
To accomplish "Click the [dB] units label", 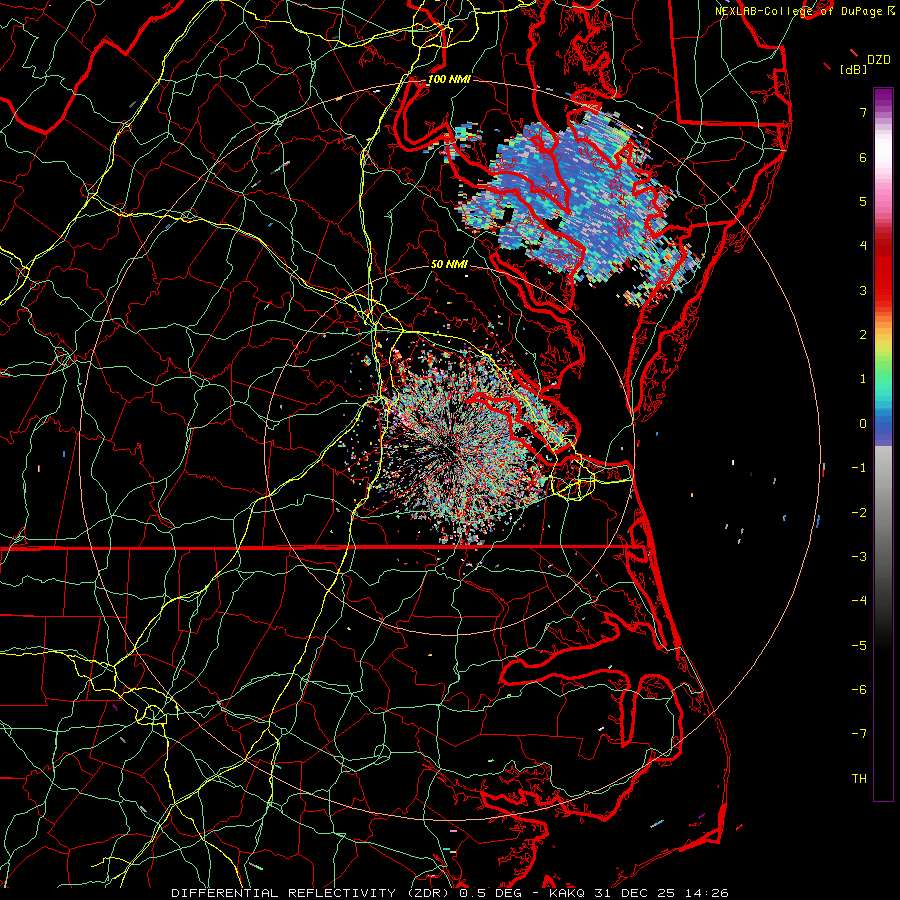I will click(x=853, y=69).
